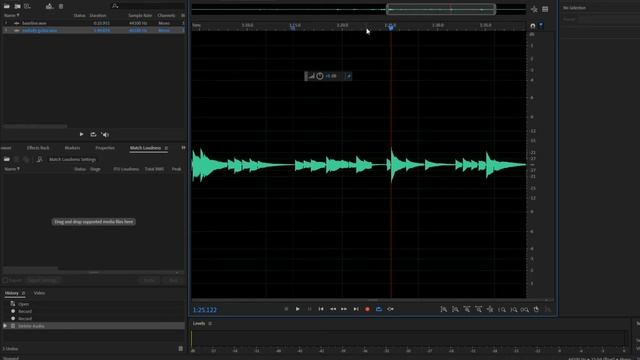Click Zoom Out Full icon
Viewport: 640px width, 360px height.
click(490, 309)
